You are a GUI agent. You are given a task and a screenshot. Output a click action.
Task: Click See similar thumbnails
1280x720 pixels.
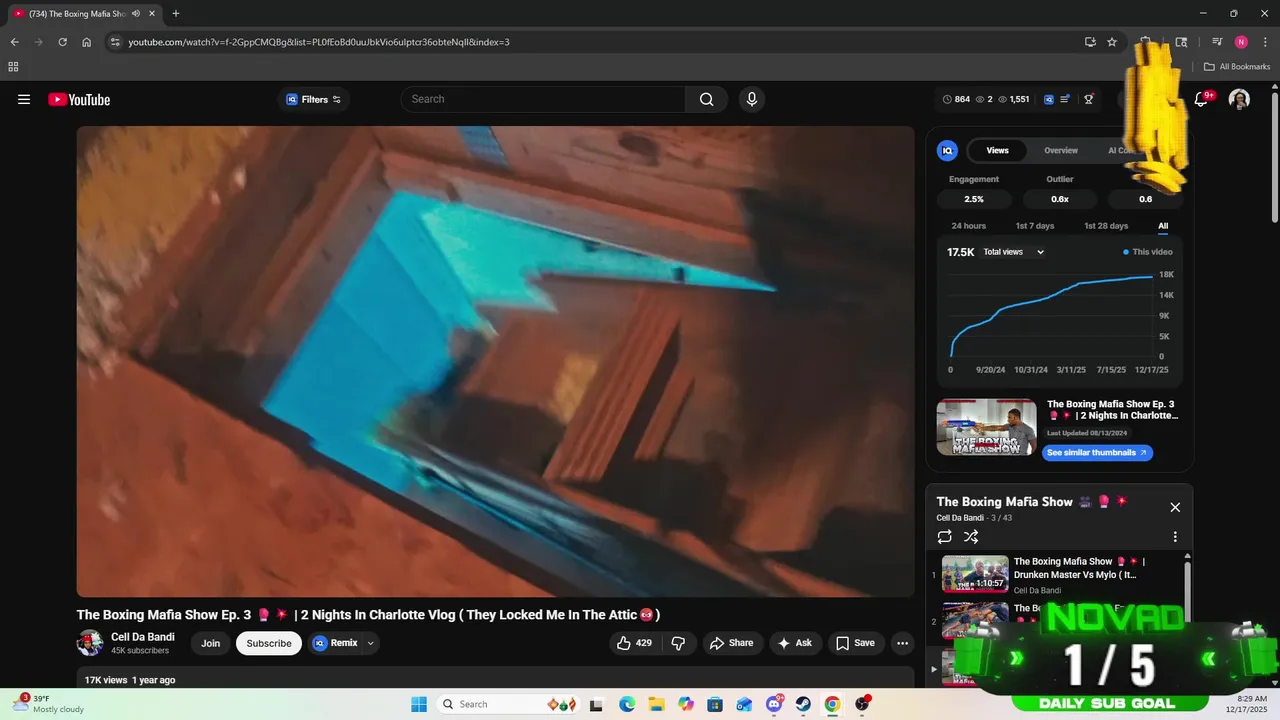coord(1097,453)
